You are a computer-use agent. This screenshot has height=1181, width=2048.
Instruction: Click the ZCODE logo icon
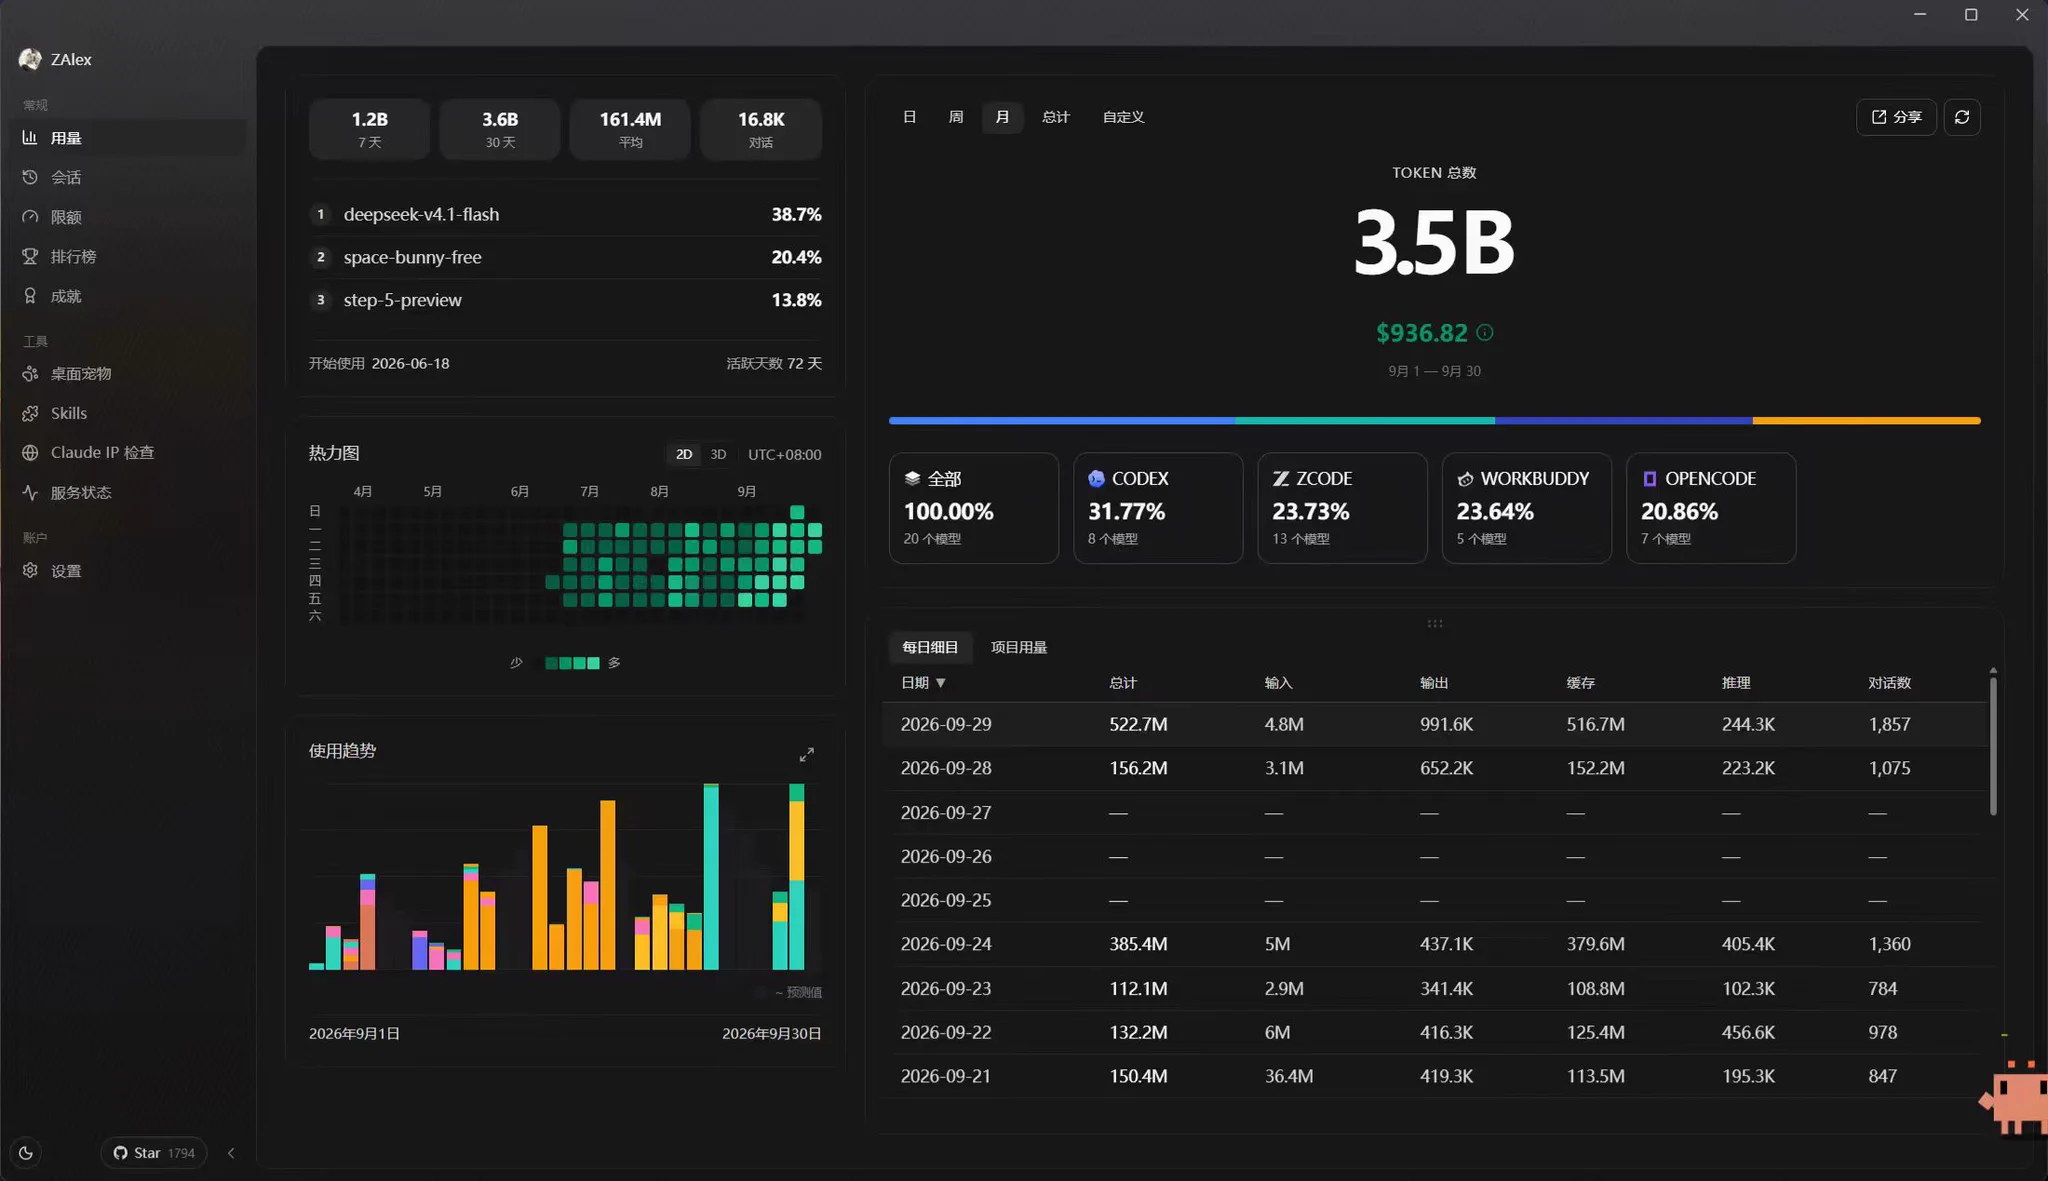(1280, 479)
